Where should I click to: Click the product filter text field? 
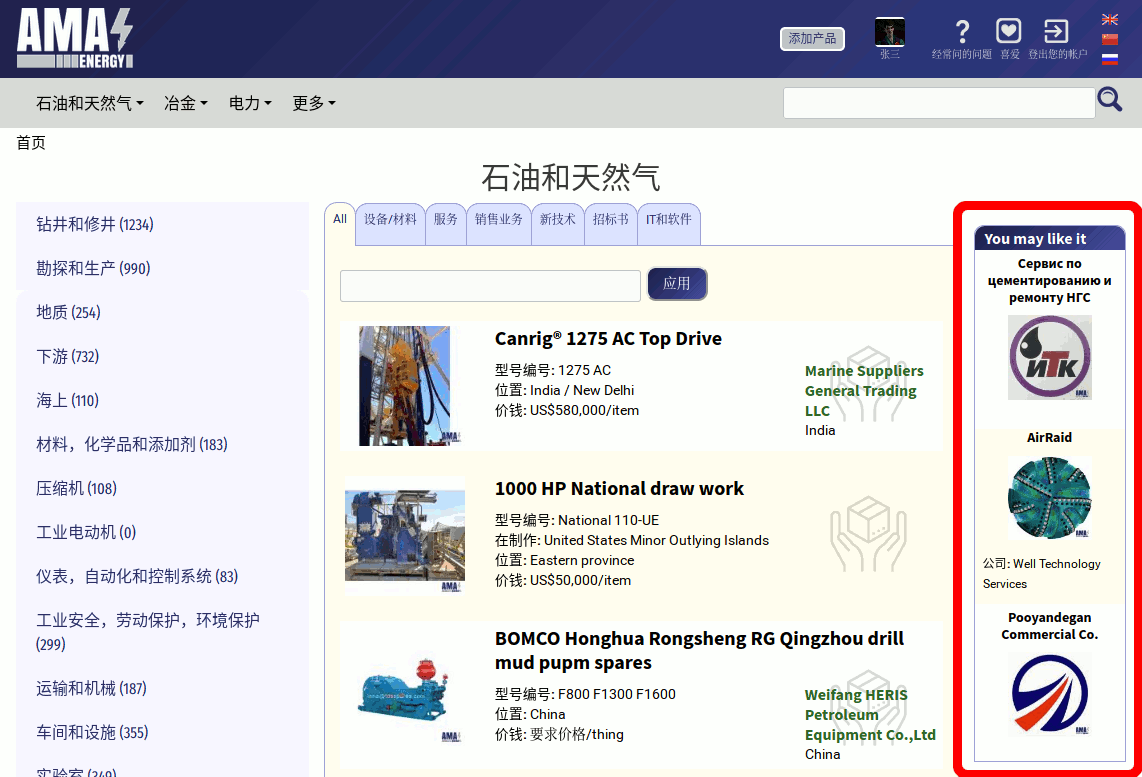490,285
